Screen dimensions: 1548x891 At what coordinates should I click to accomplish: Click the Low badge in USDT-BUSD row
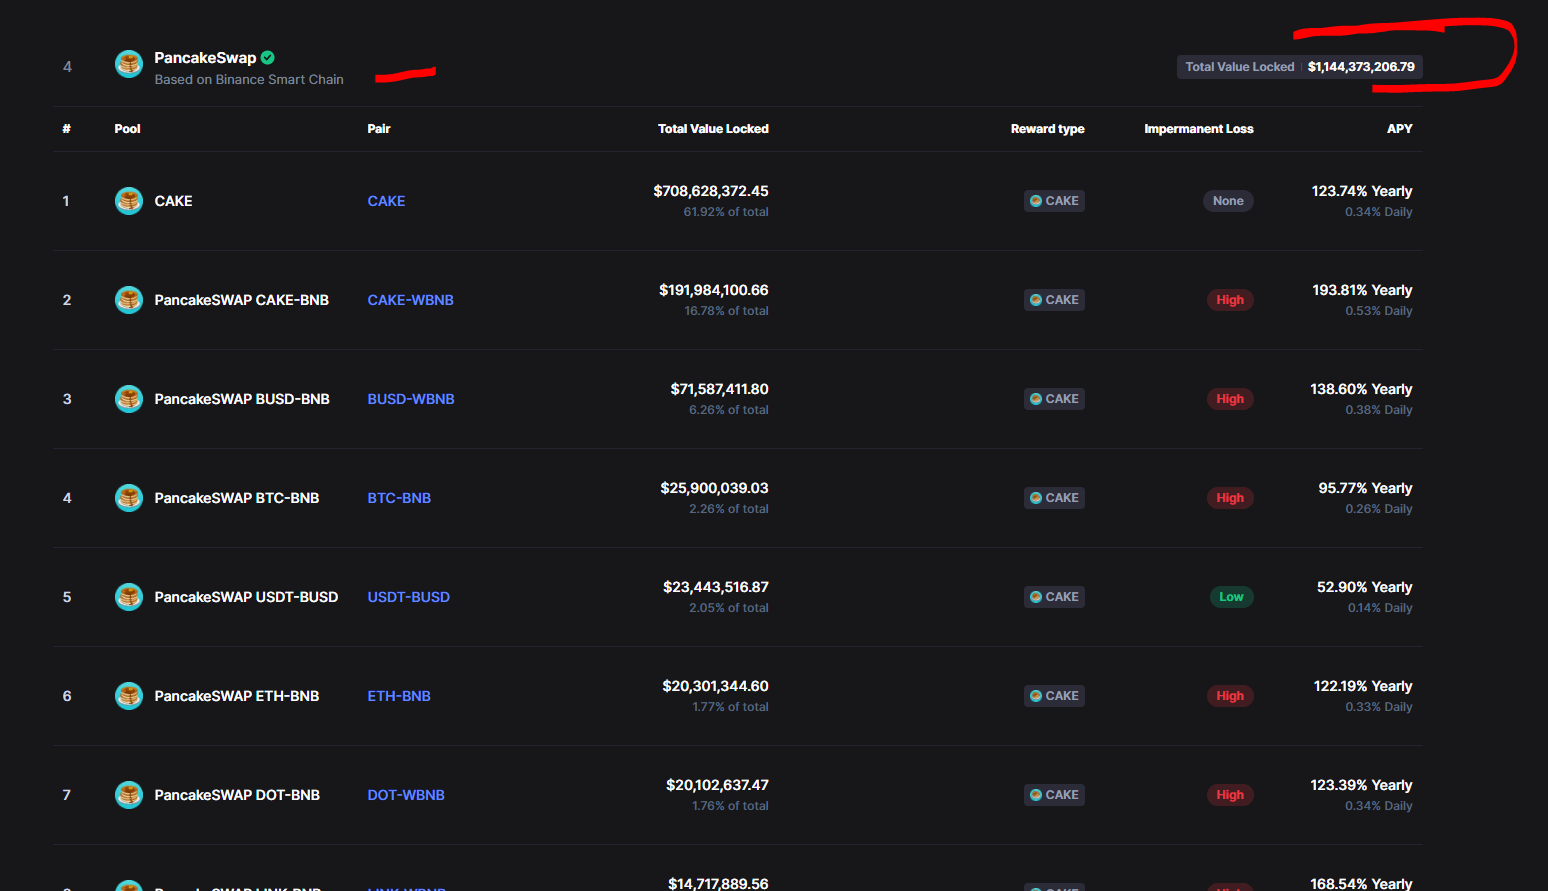(x=1231, y=597)
